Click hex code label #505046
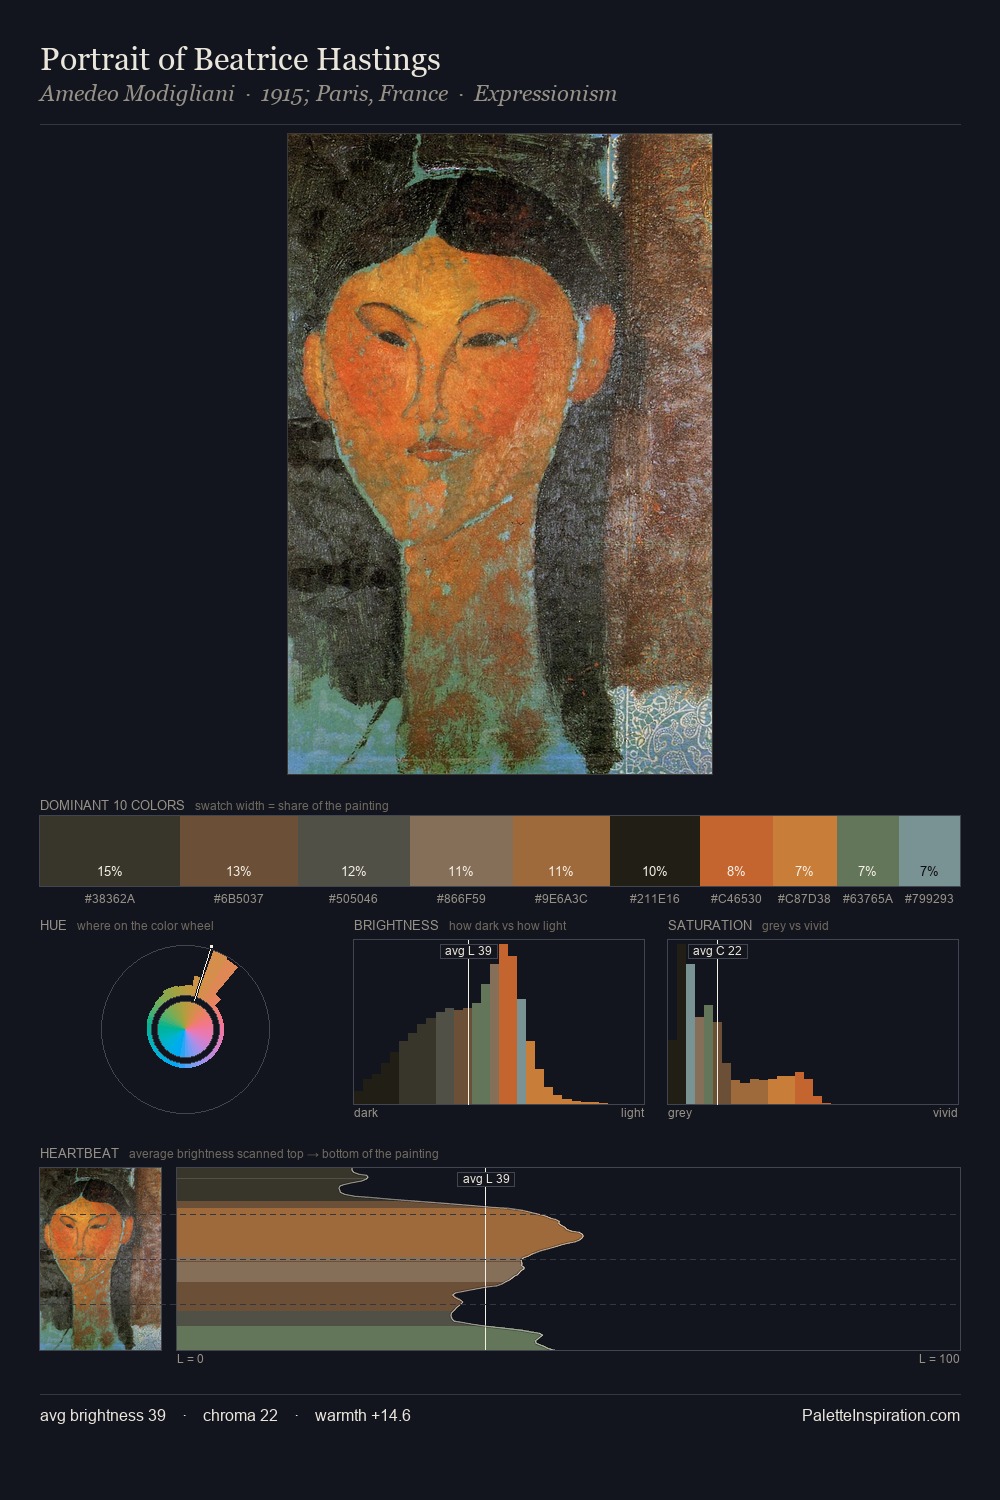This screenshot has height=1500, width=1000. coord(354,899)
